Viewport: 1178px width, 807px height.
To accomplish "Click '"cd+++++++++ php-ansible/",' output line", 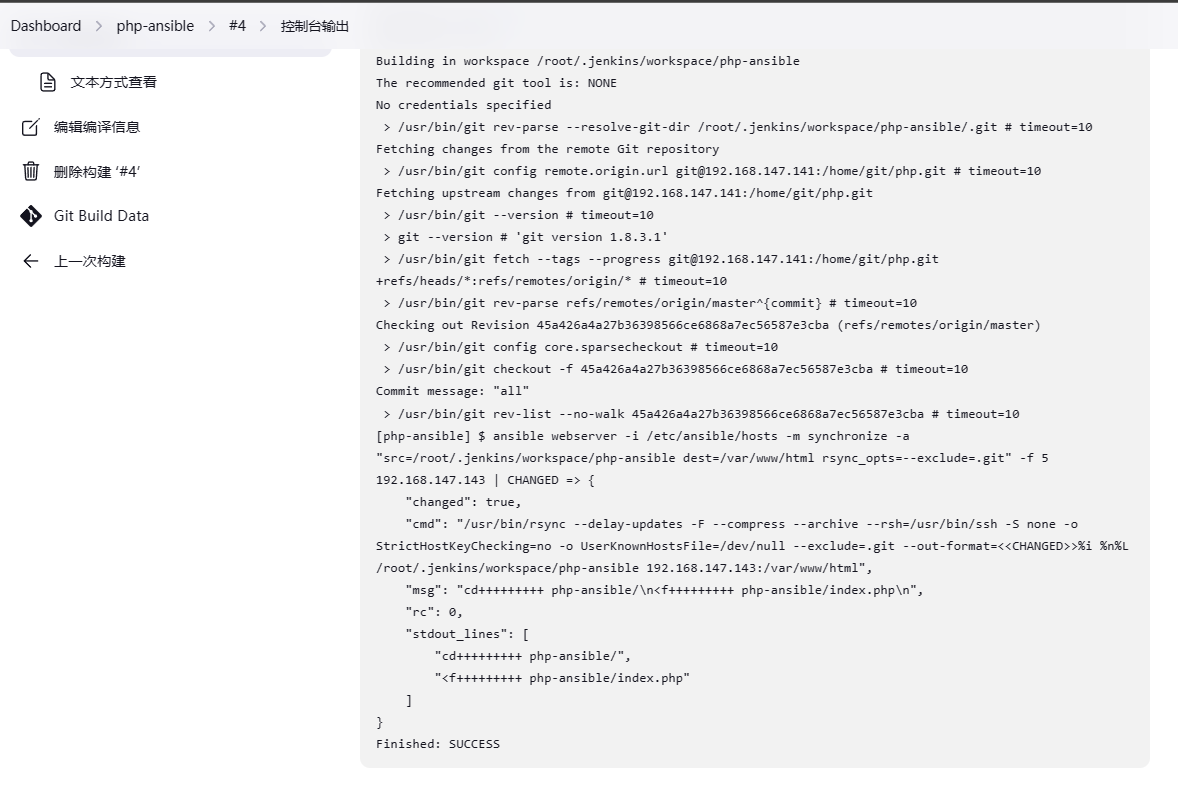I will point(533,656).
